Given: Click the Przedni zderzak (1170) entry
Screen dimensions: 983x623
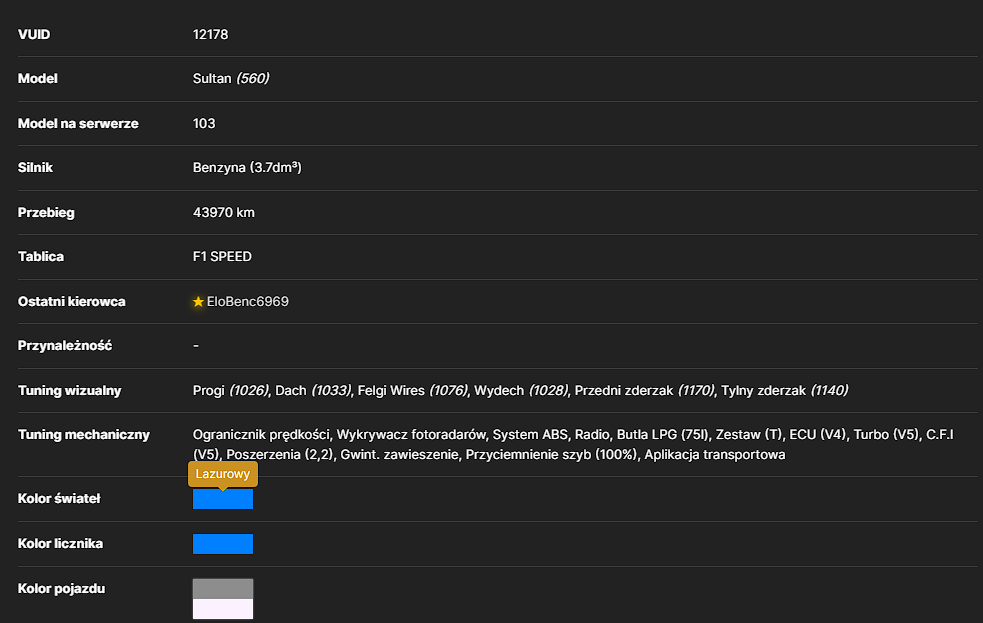Looking at the screenshot, I should [644, 390].
